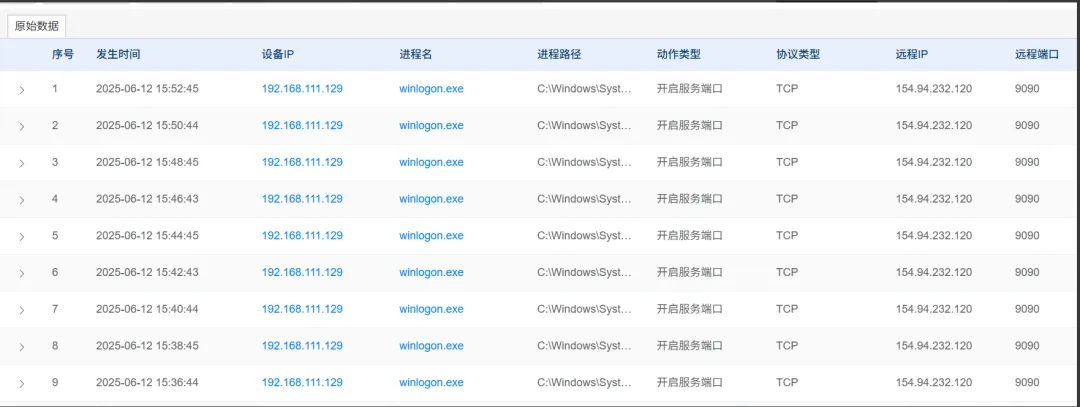Click process path cell in row 9
This screenshot has width=1080, height=407.
584,382
